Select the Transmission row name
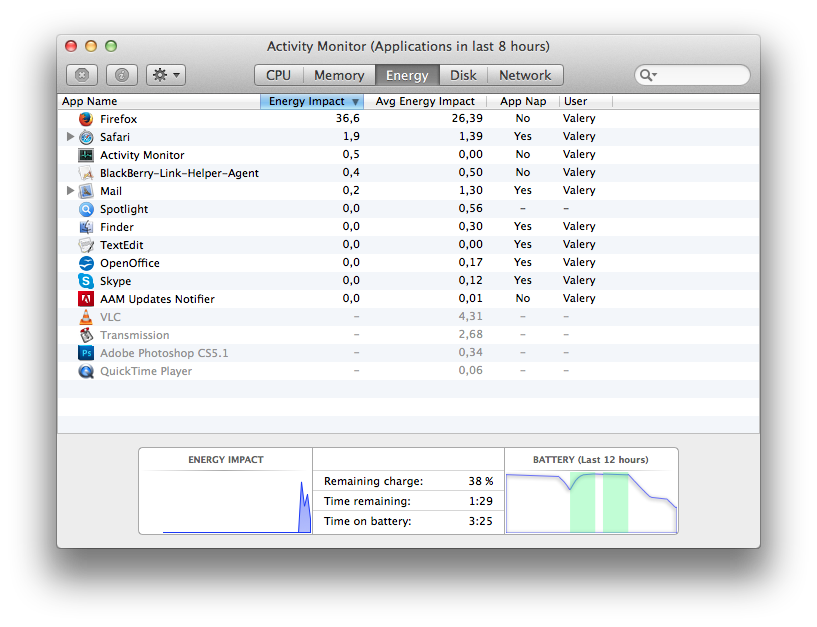 tap(134, 335)
